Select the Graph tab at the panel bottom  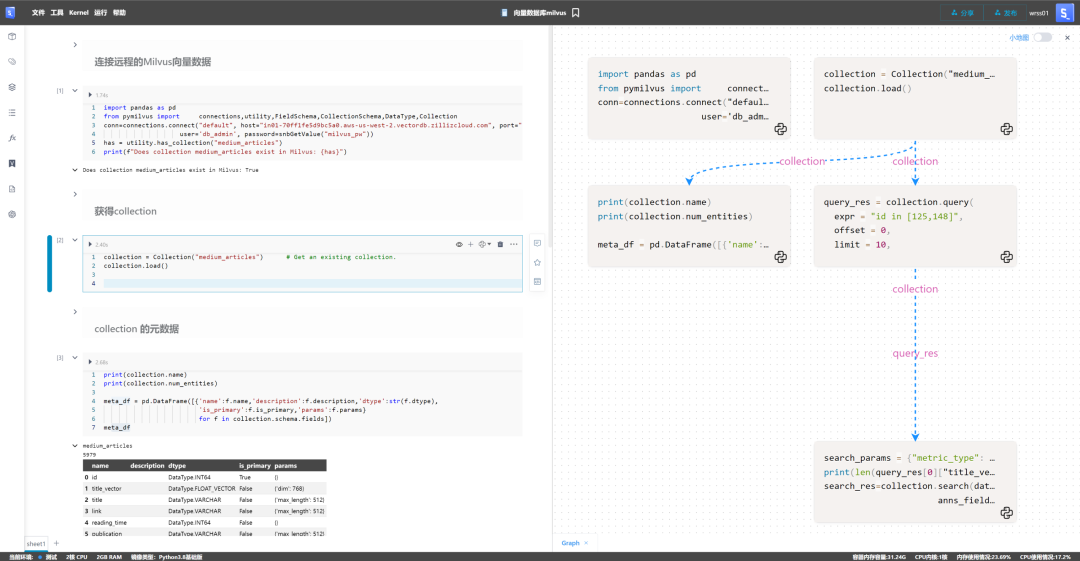pos(570,543)
